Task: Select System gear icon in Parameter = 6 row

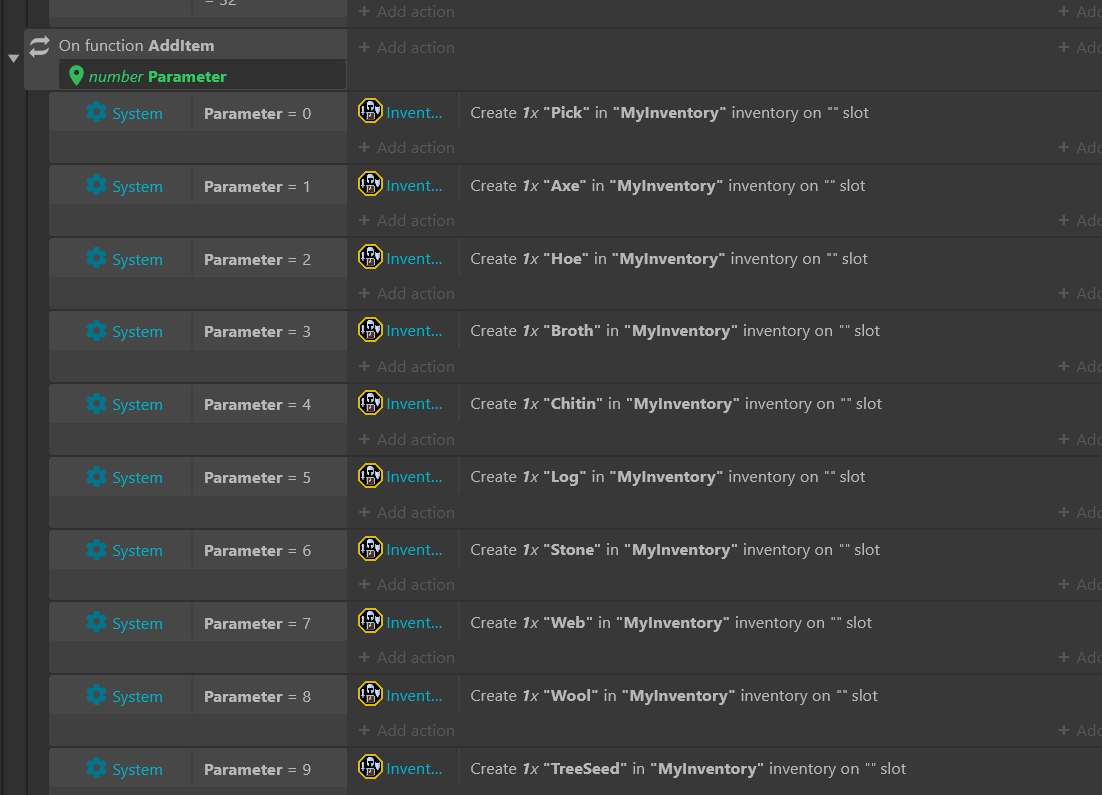Action: click(x=96, y=550)
